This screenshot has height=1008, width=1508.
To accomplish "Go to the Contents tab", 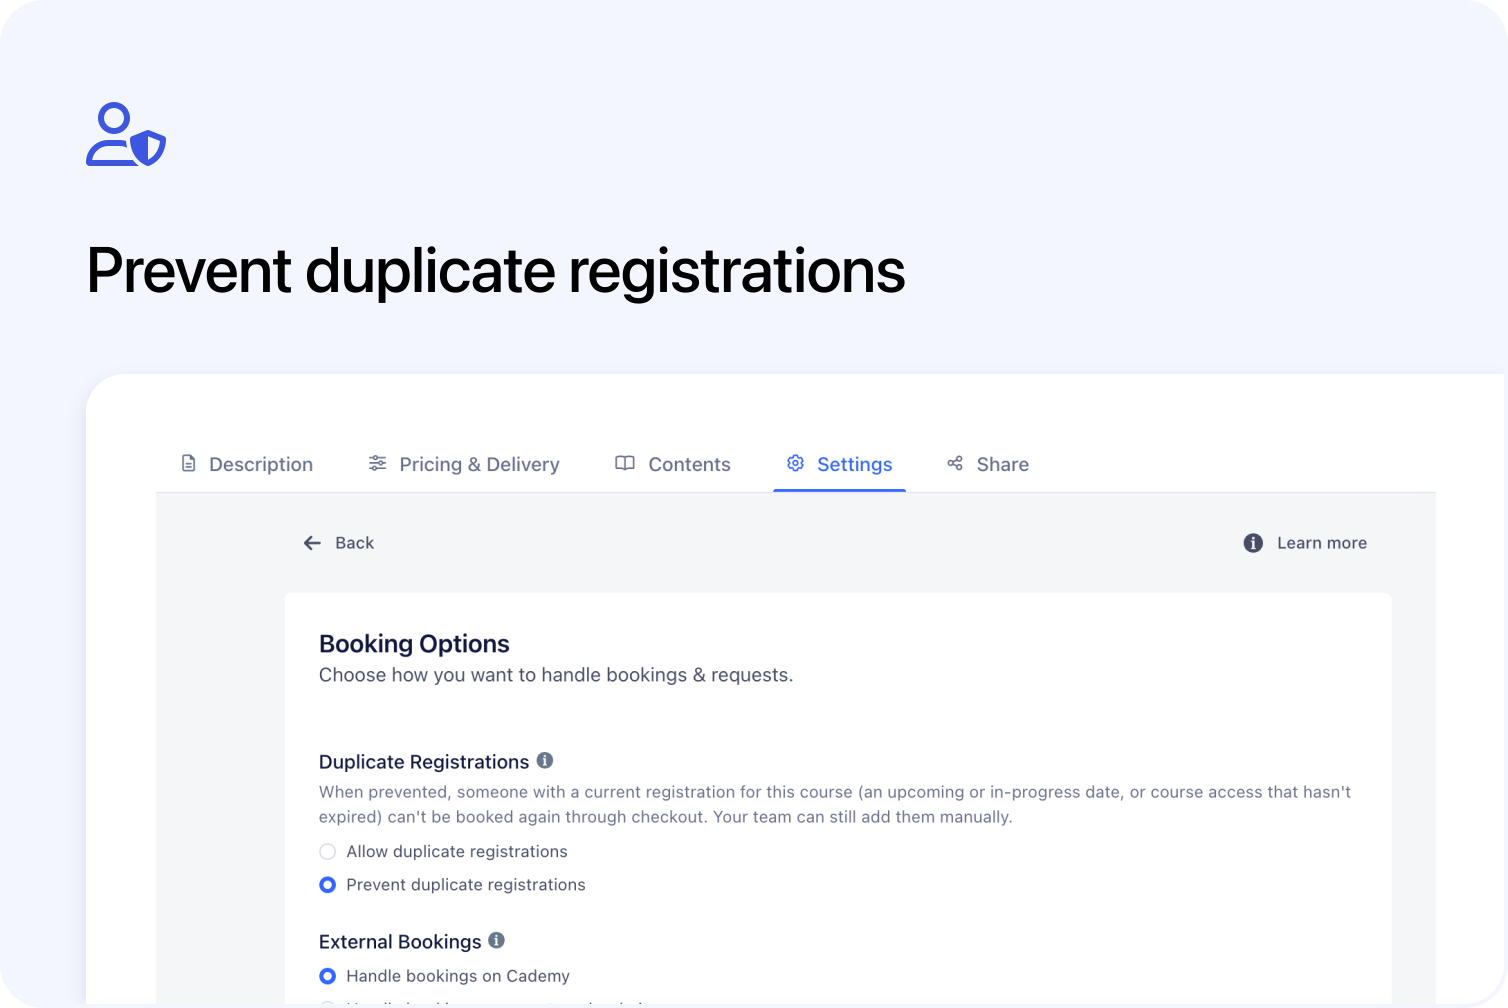I will [673, 464].
